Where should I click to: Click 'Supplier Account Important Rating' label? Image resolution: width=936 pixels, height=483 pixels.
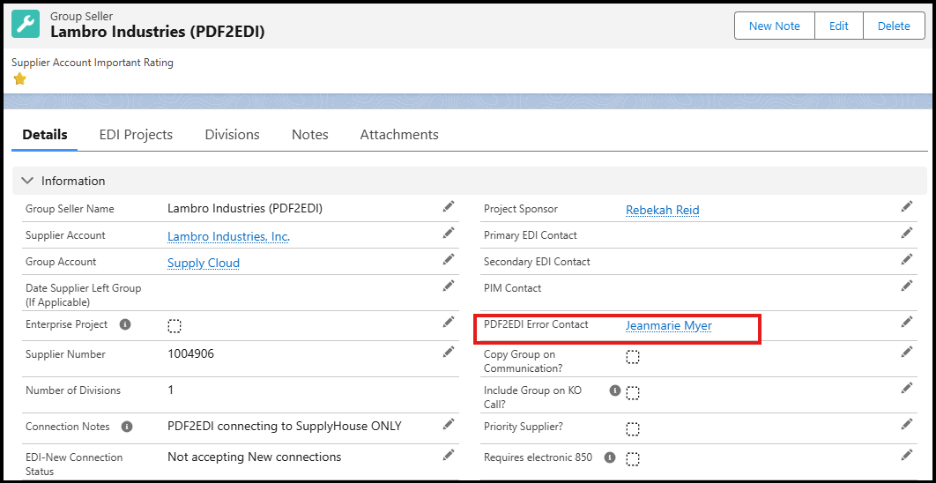point(93,63)
